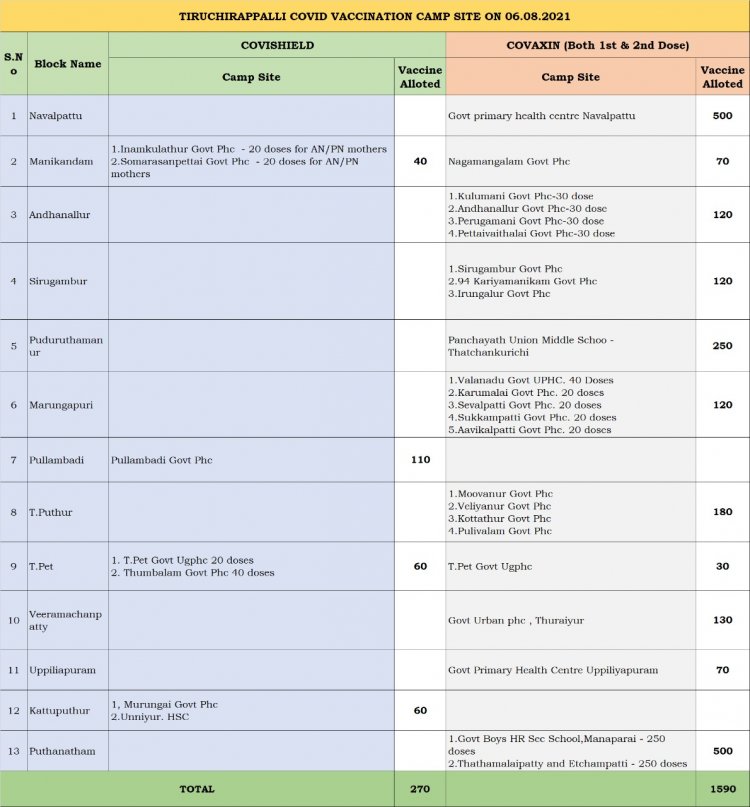Viewport: 750px width, 807px height.
Task: Click the Block Name header cell
Action: (68, 63)
